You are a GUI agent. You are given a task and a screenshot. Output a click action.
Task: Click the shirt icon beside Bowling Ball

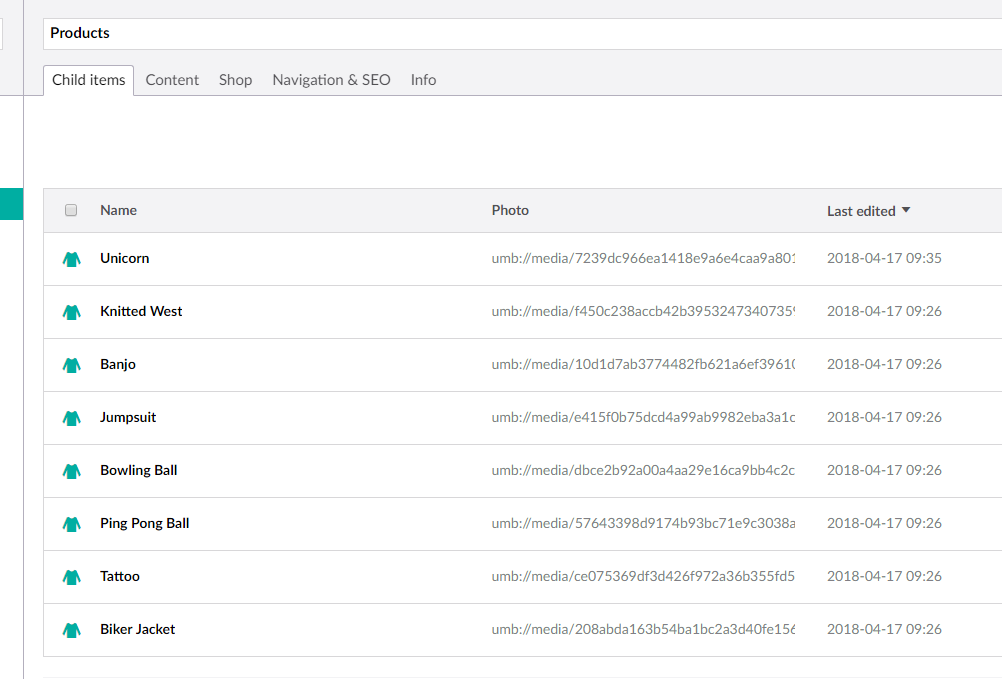point(71,470)
